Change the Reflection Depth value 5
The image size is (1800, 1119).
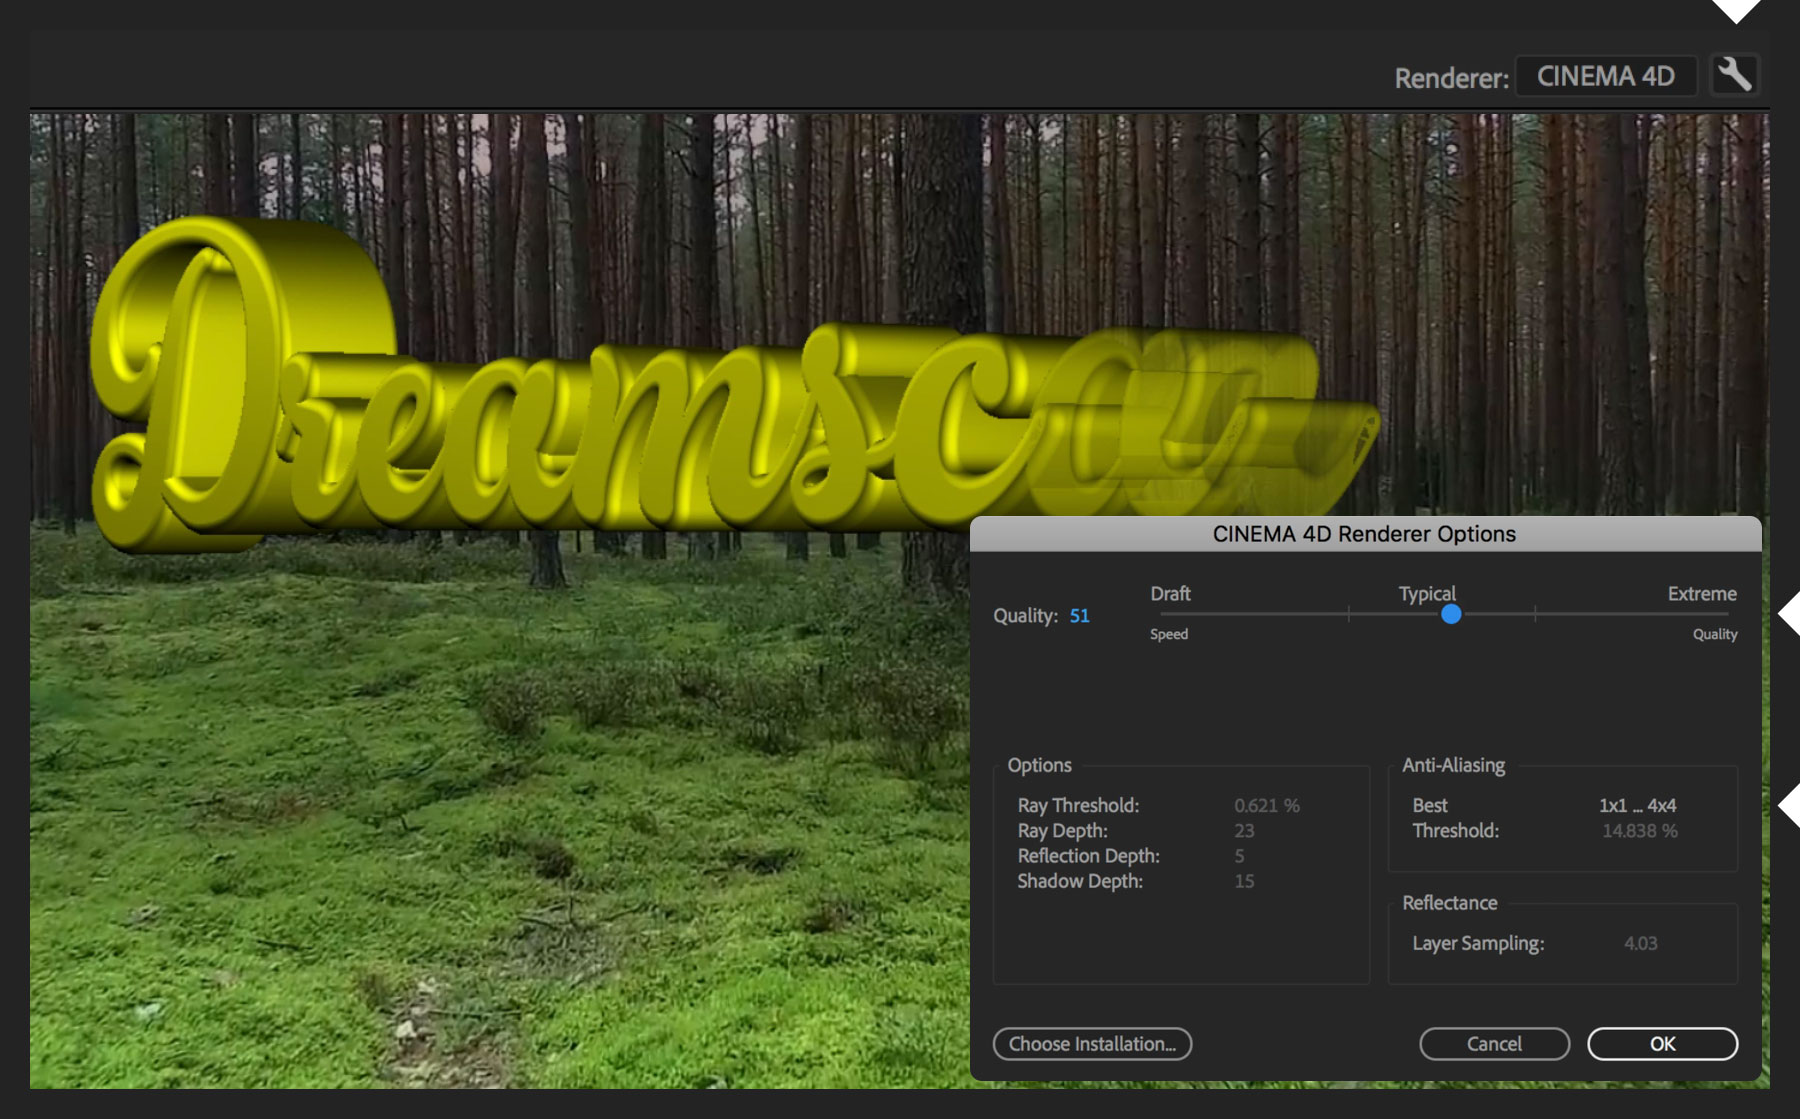coord(1239,856)
